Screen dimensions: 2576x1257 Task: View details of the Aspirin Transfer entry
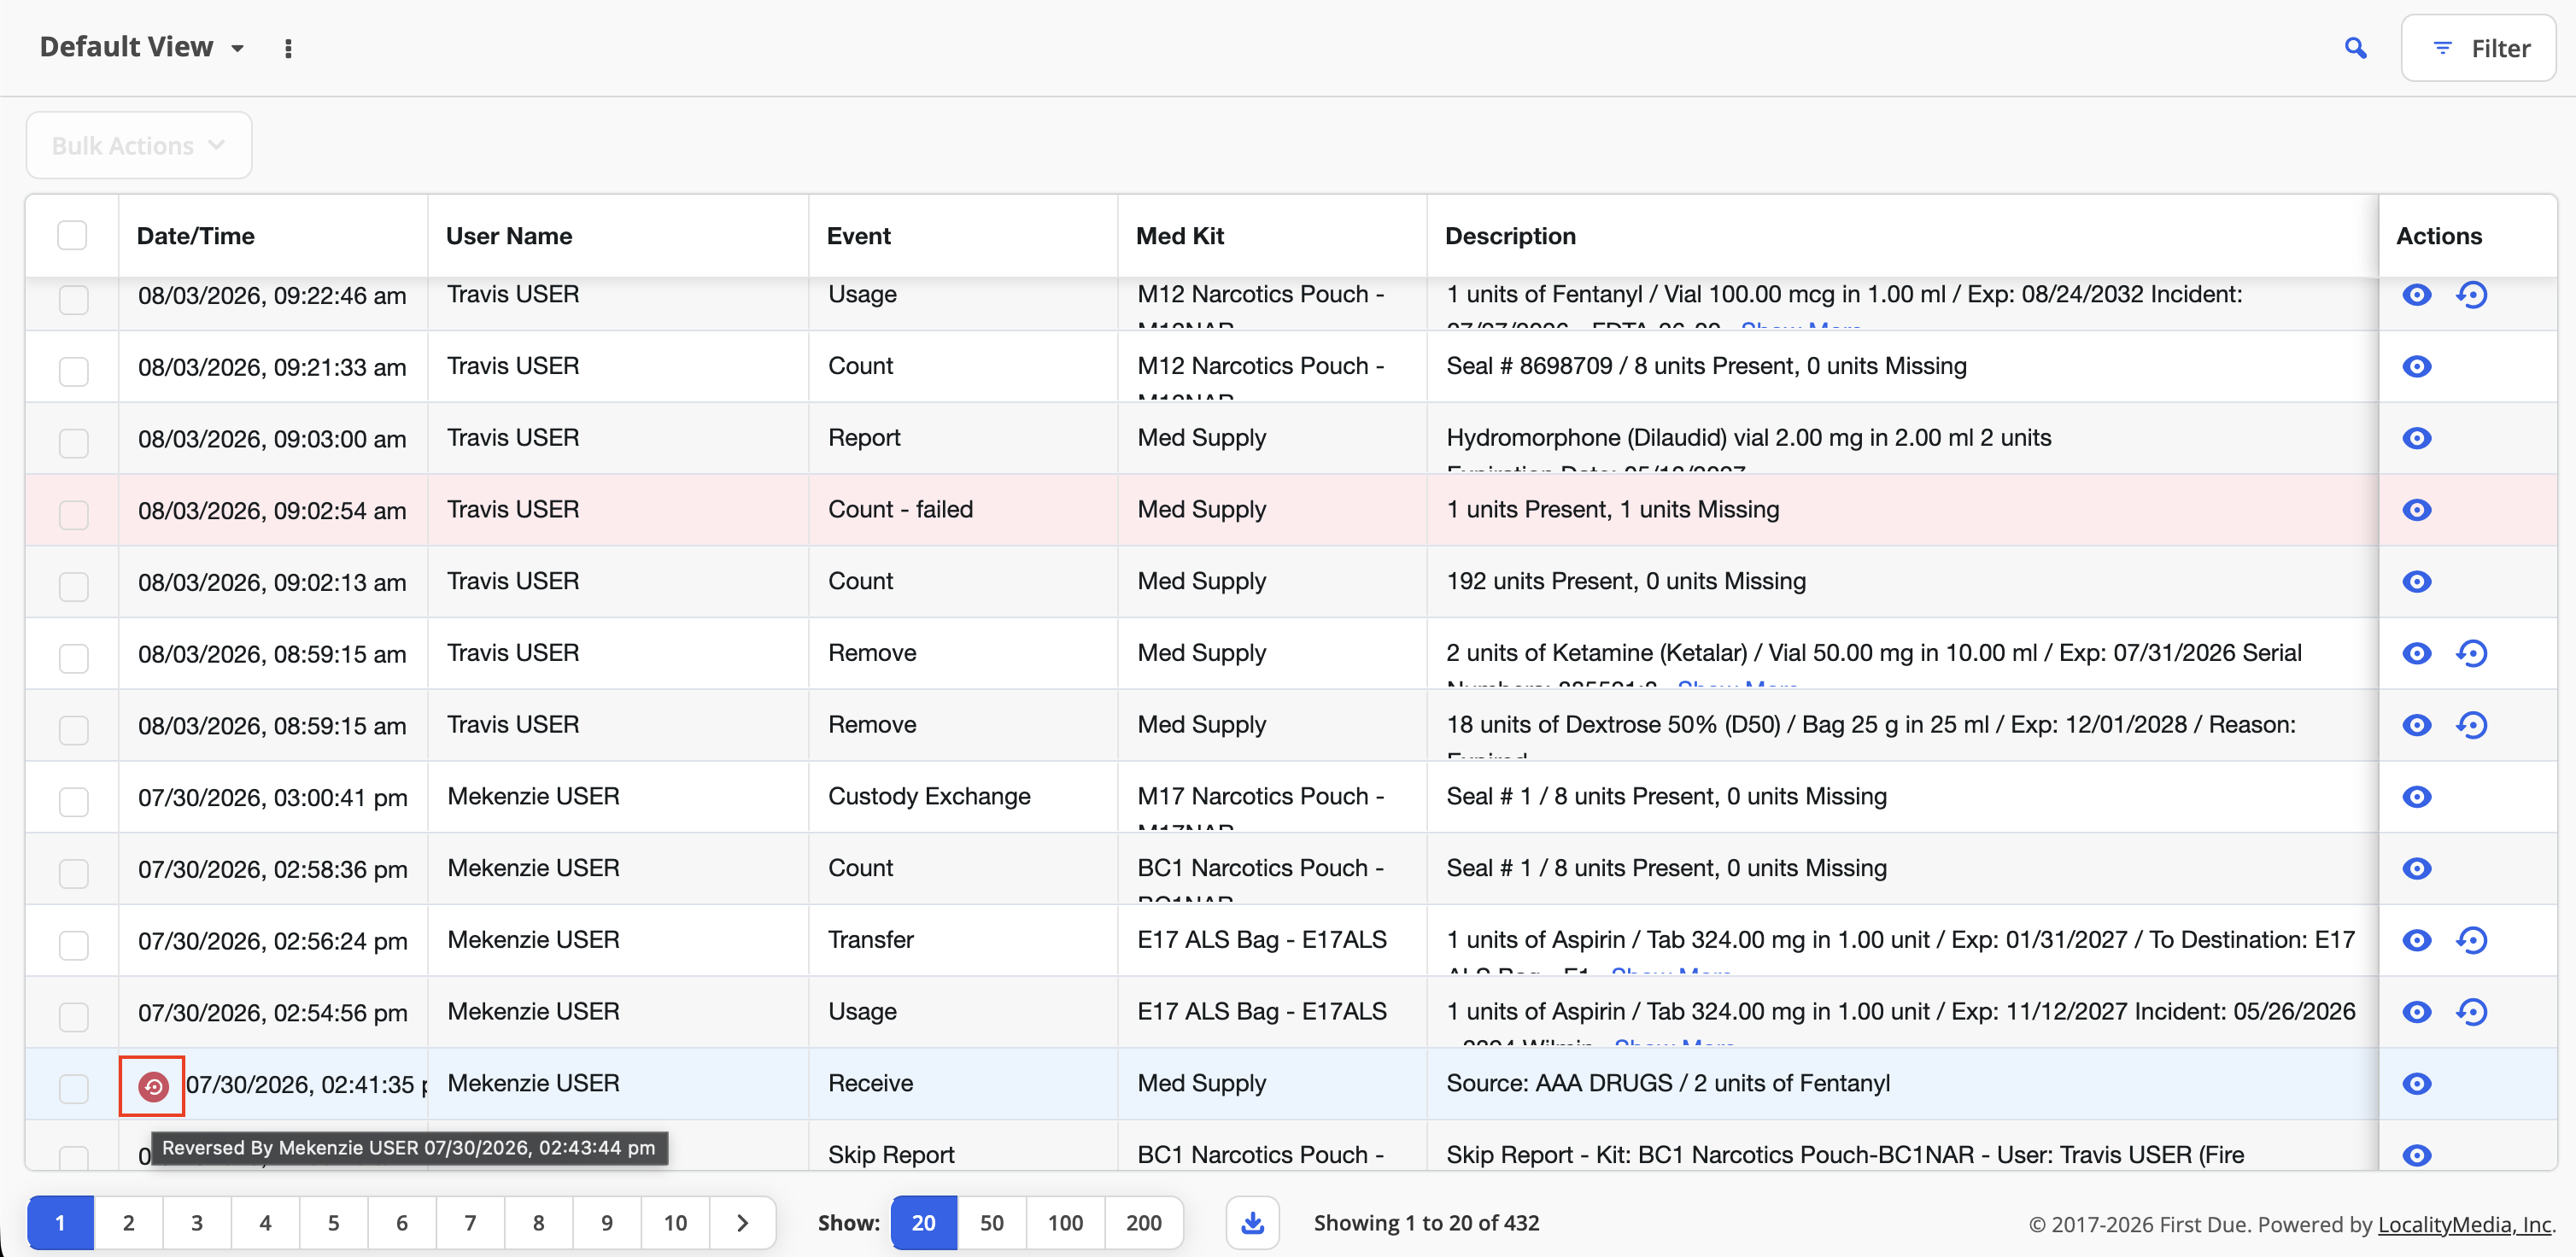(x=2416, y=940)
